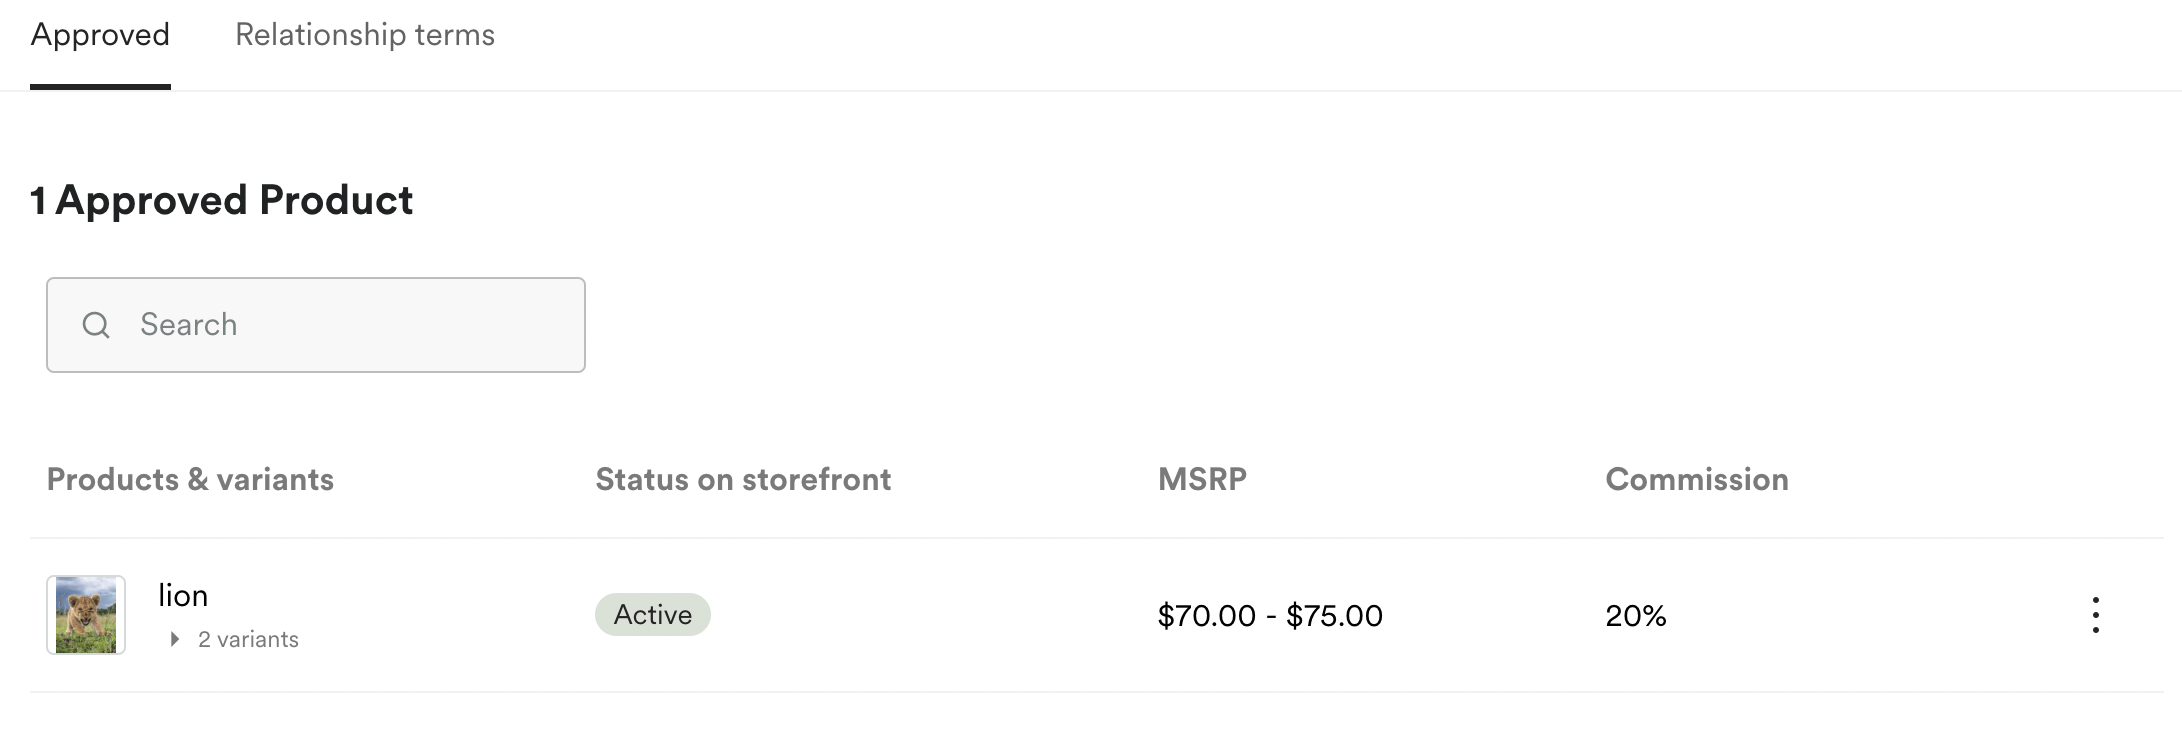Click the MSRP column header
The image size is (2182, 734).
click(x=1202, y=479)
